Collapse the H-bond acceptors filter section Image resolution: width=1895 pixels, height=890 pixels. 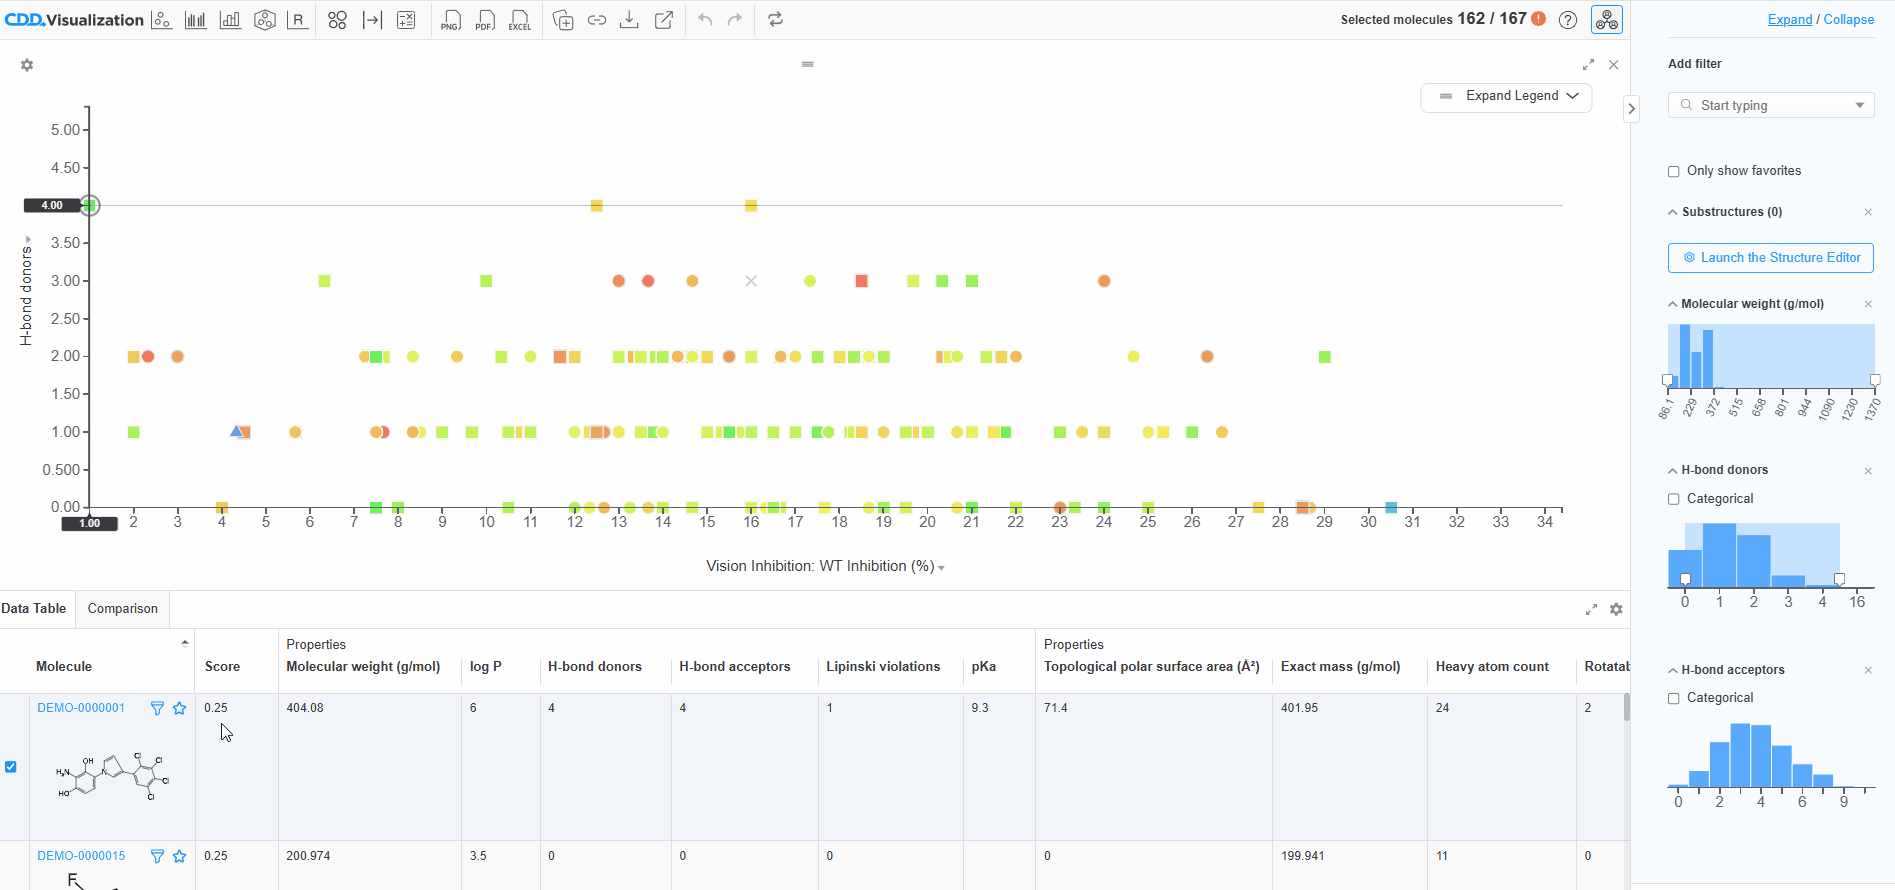point(1673,670)
